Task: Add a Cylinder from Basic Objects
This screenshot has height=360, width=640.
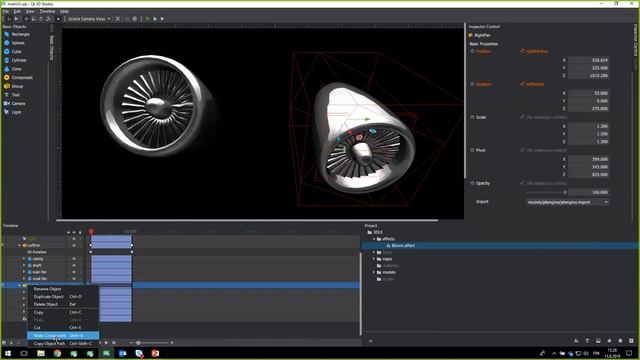Action: [15, 60]
